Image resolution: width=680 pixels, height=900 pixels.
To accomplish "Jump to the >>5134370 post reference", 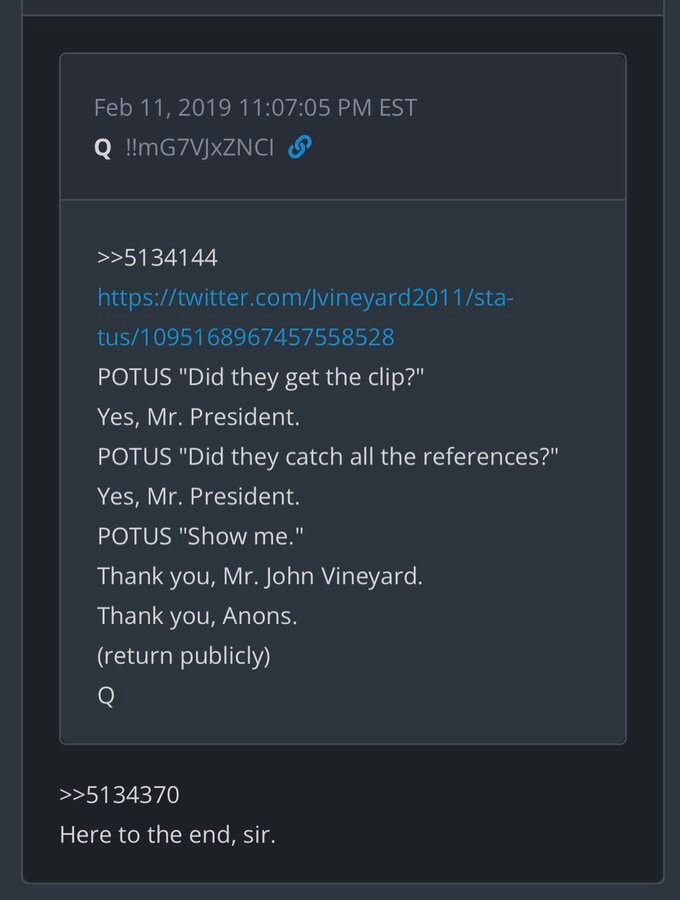I will coord(119,795).
